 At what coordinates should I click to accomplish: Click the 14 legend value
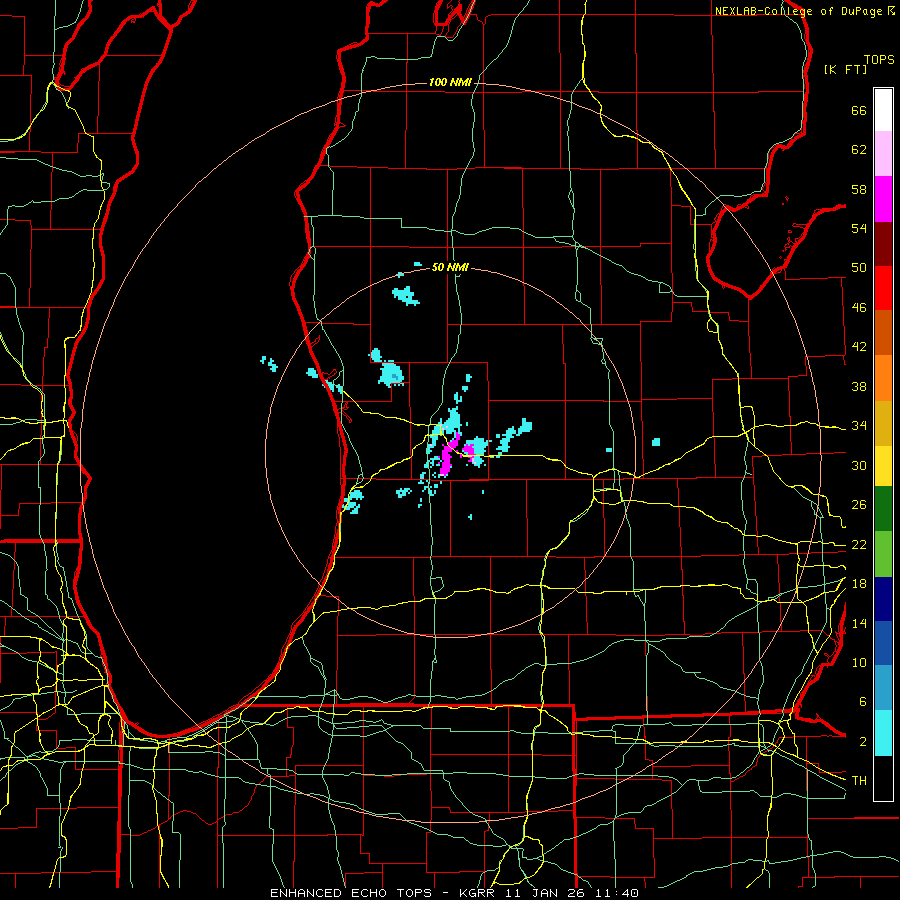[859, 624]
